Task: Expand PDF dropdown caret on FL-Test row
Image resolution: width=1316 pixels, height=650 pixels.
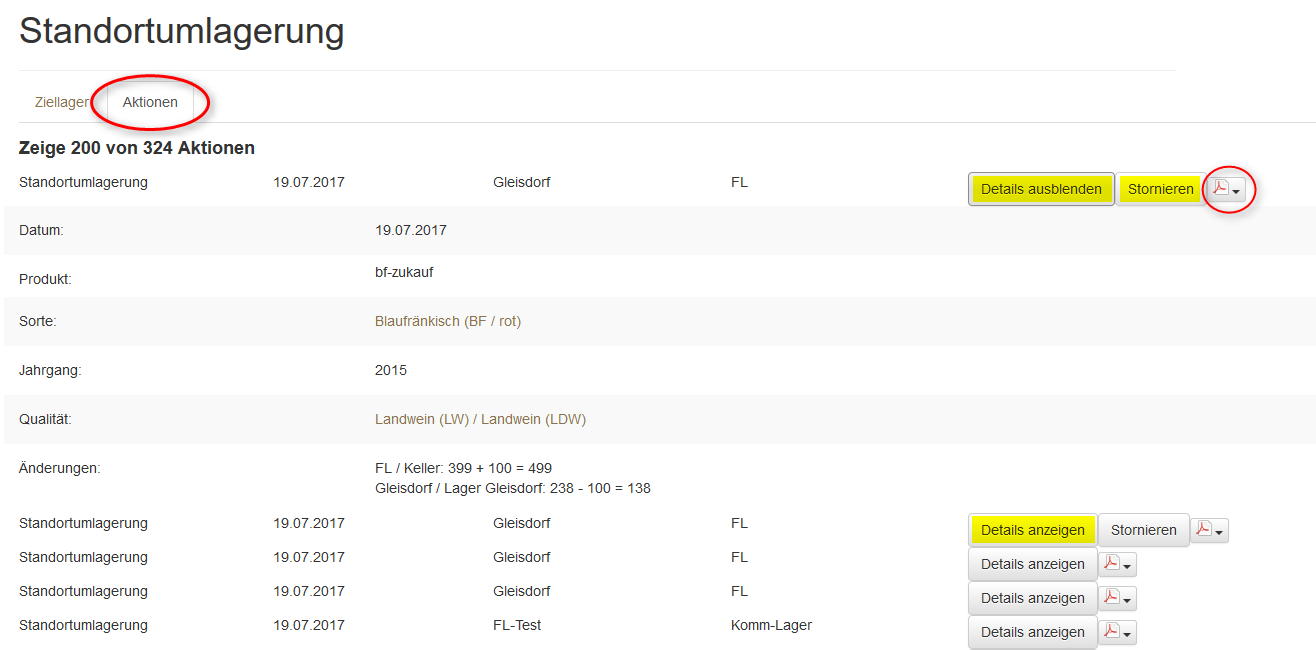Action: click(1128, 634)
